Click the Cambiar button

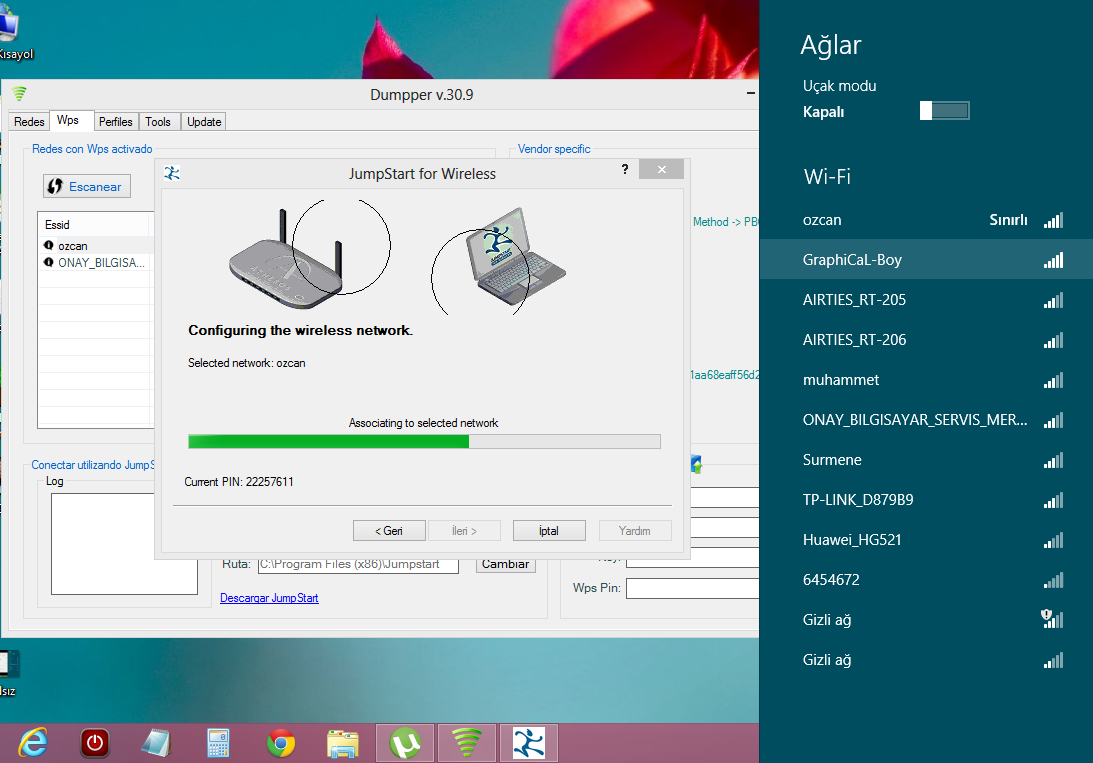point(506,565)
